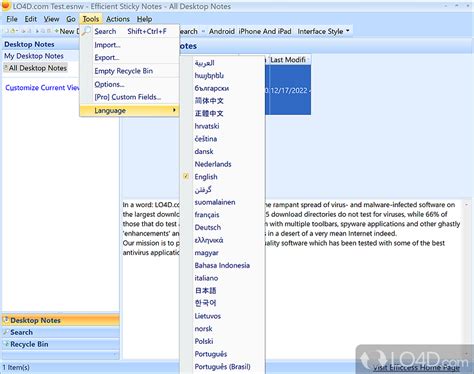Select Lietuvos language
Viewport: 474px width, 374px height.
point(222,316)
